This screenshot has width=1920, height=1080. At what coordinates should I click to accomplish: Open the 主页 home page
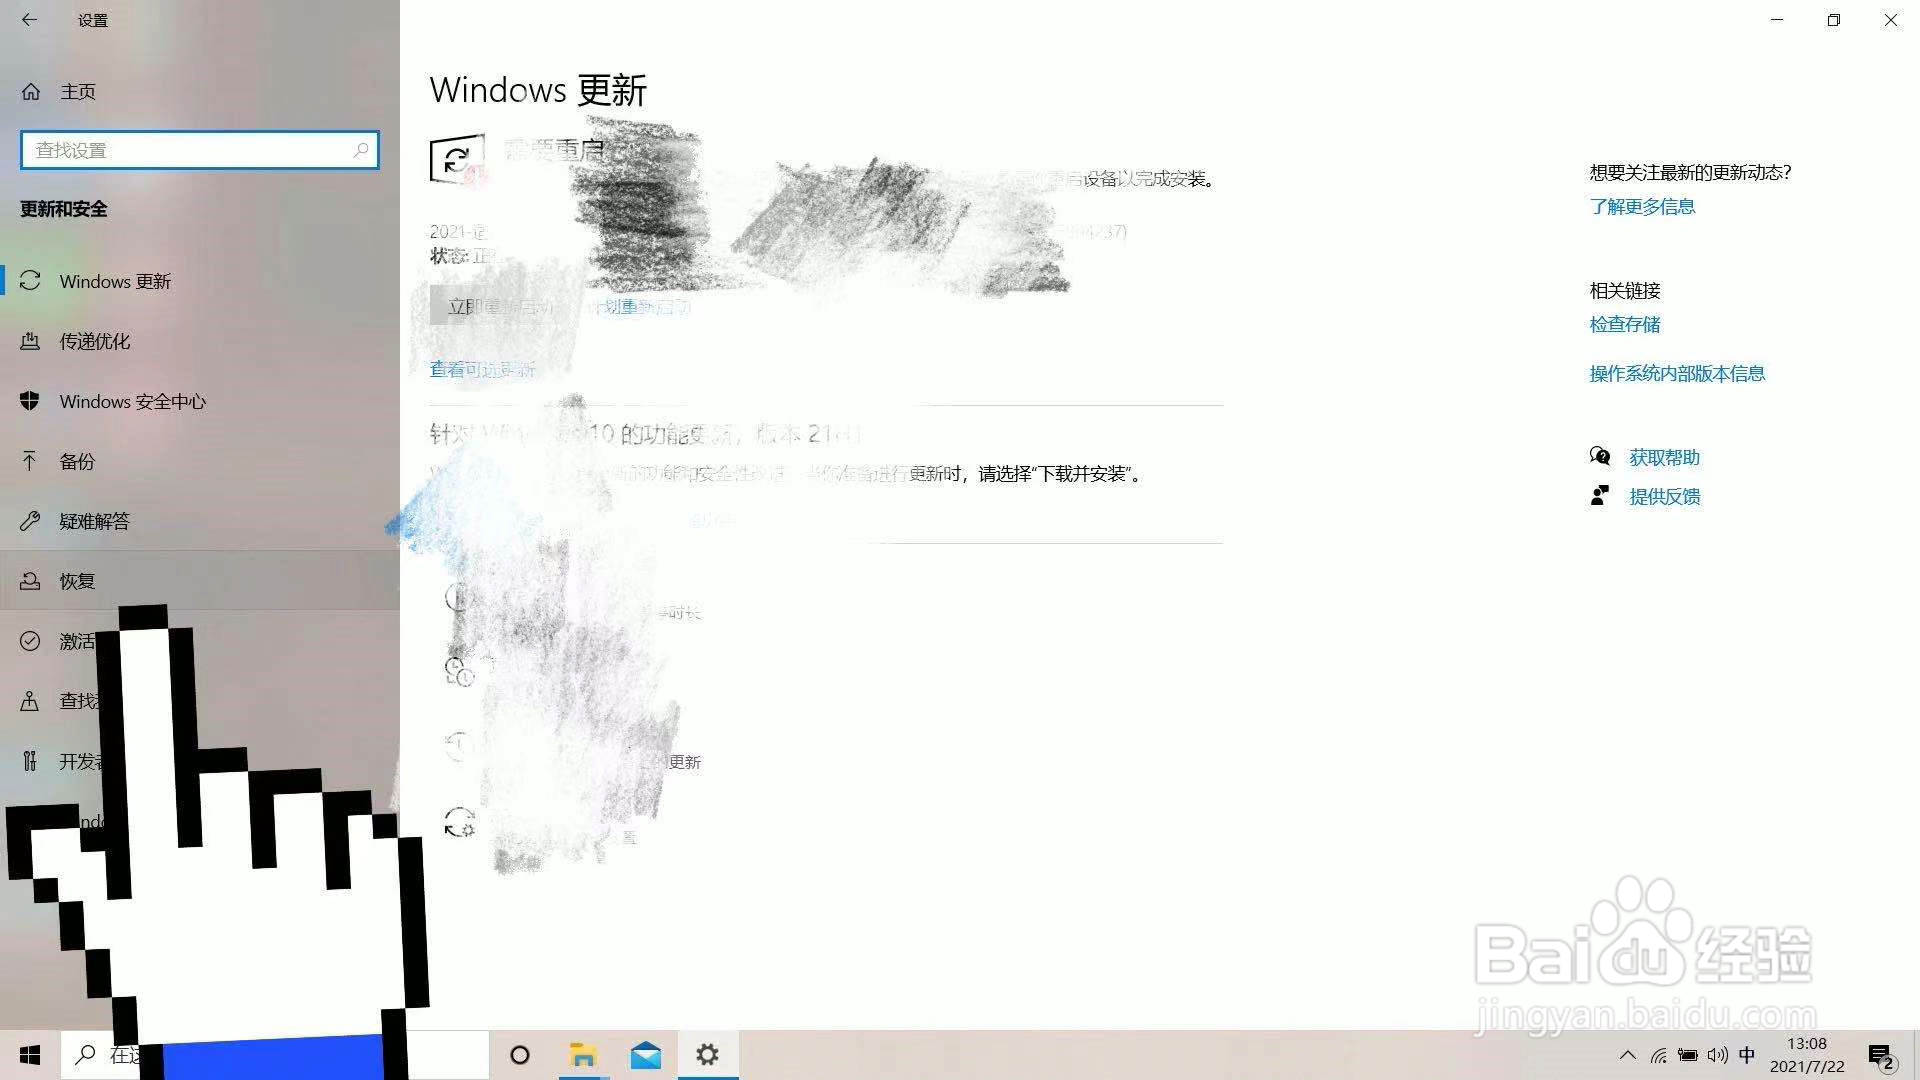(78, 92)
